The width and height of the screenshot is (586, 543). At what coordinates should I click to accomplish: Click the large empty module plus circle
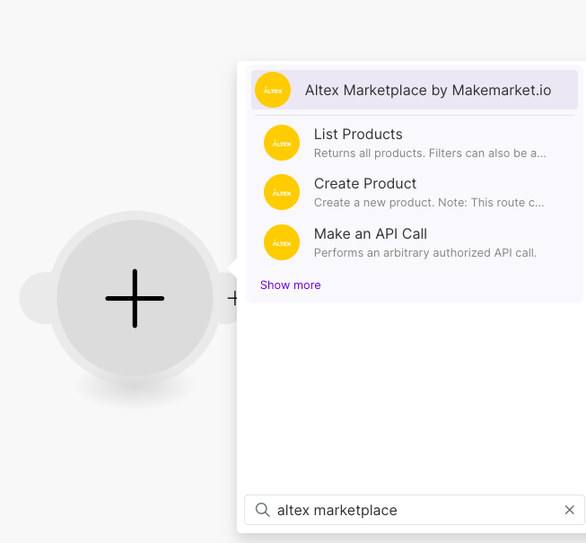click(x=135, y=298)
